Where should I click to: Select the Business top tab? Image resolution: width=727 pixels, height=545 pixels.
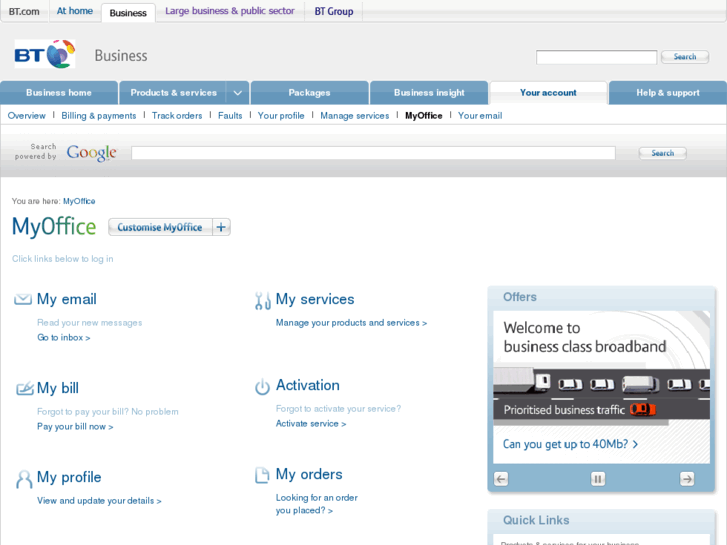(x=128, y=13)
